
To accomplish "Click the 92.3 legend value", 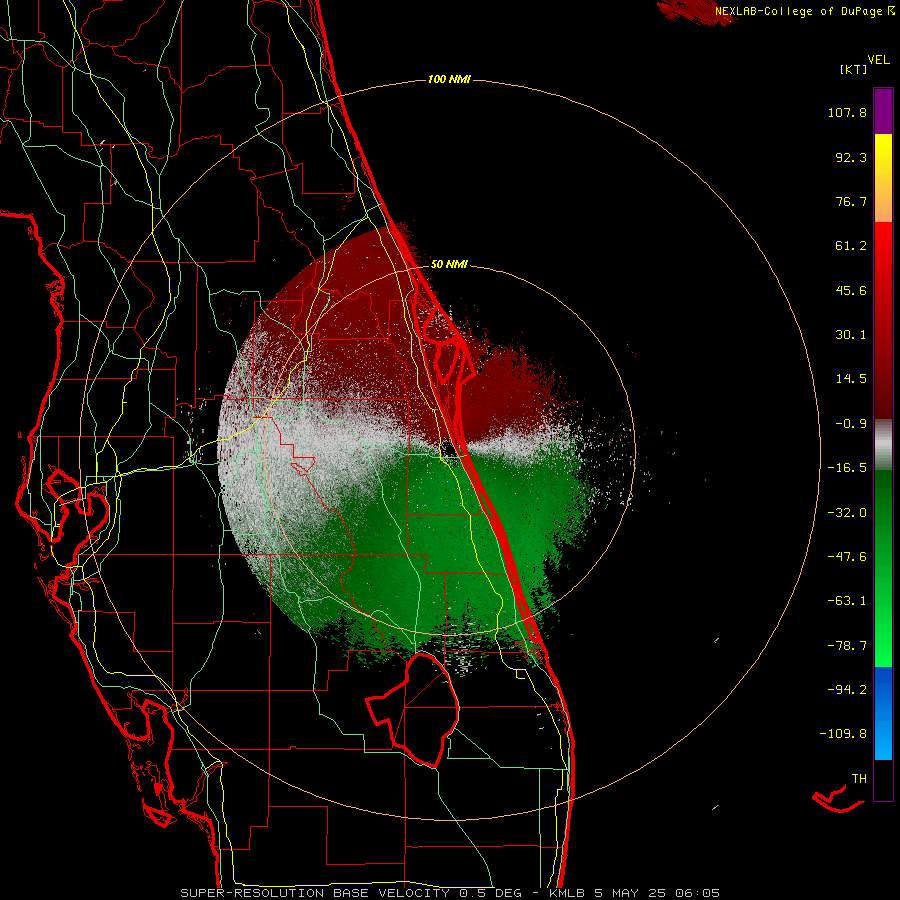I will (851, 157).
